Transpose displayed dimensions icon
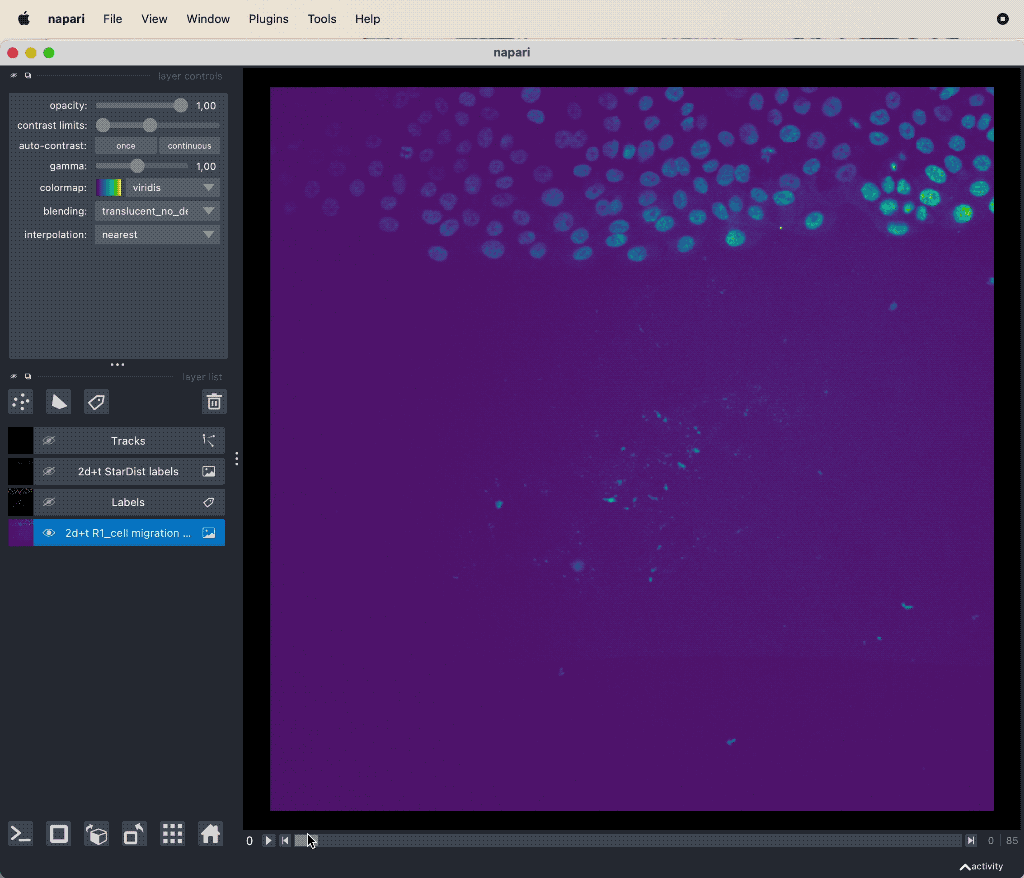This screenshot has width=1024, height=878. 134,834
